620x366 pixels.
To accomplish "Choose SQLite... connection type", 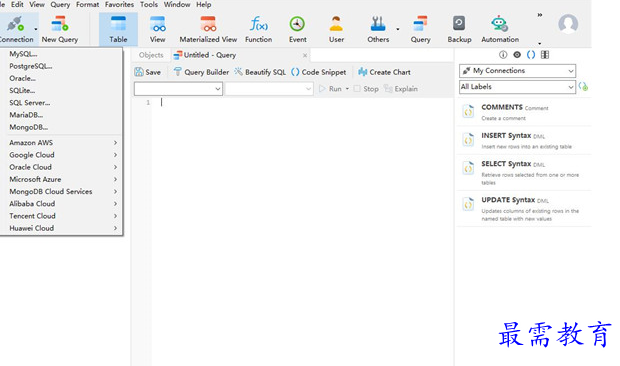I will (x=61, y=91).
